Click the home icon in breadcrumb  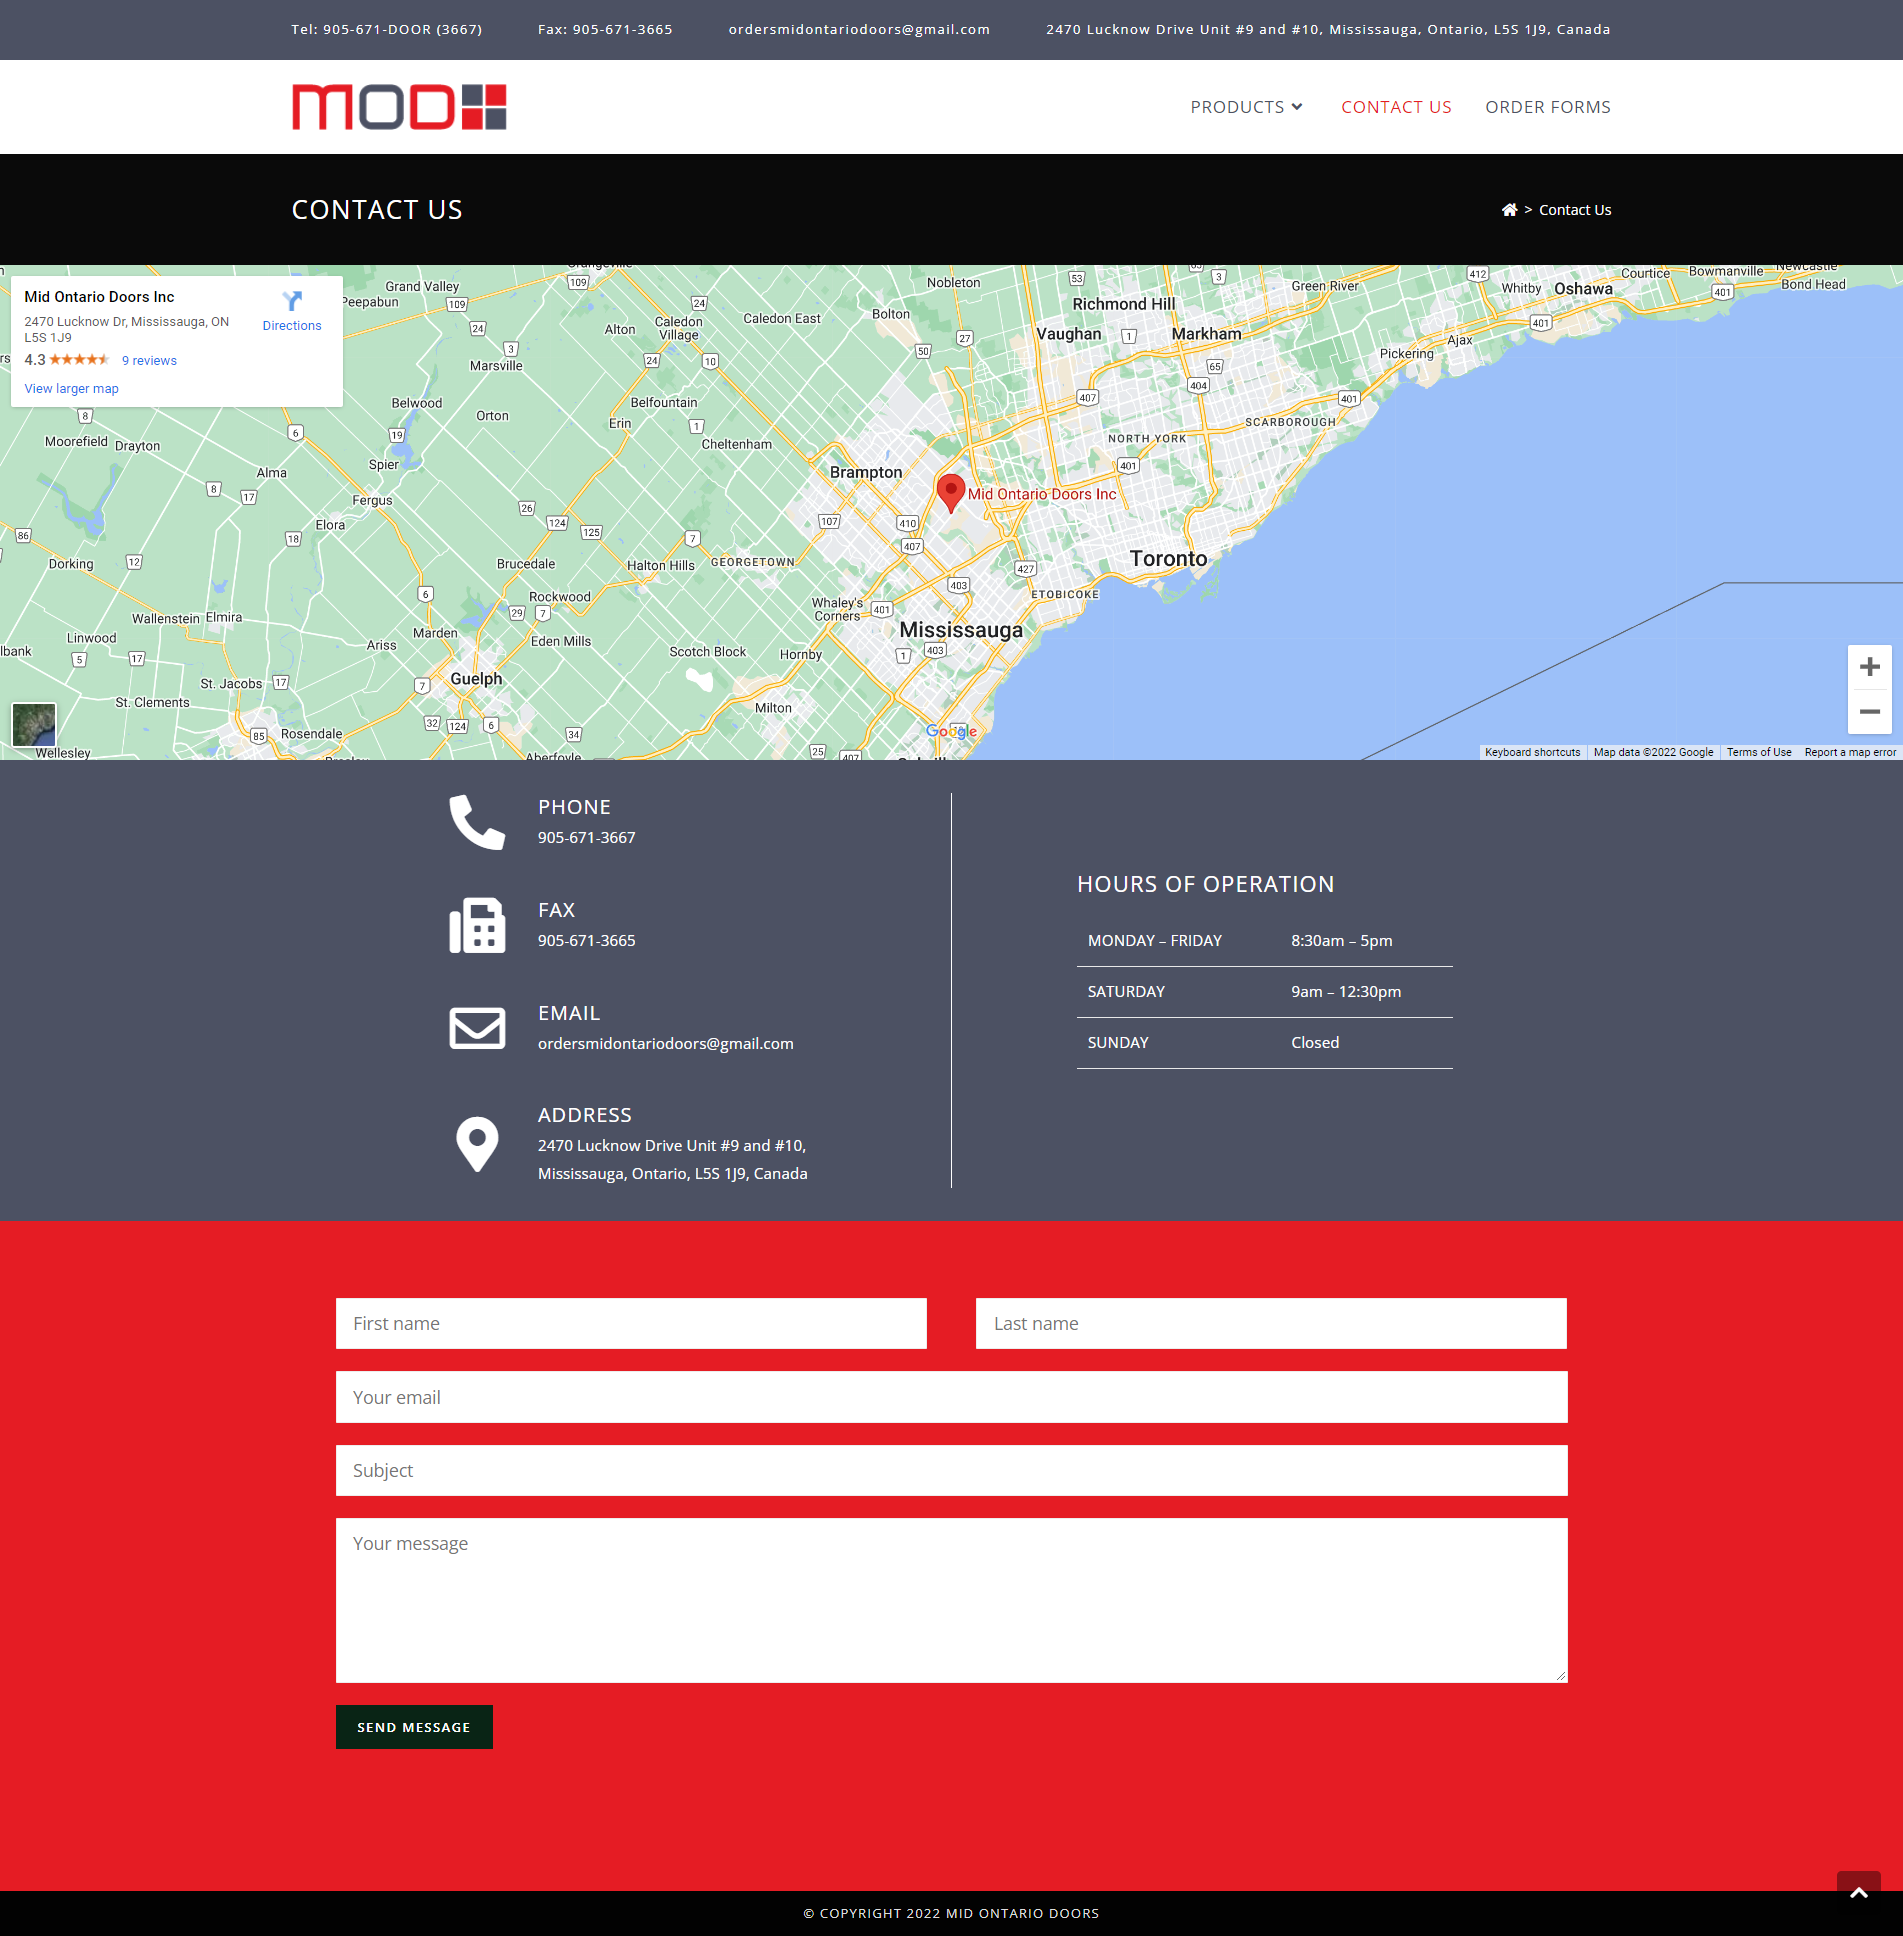pos(1509,210)
